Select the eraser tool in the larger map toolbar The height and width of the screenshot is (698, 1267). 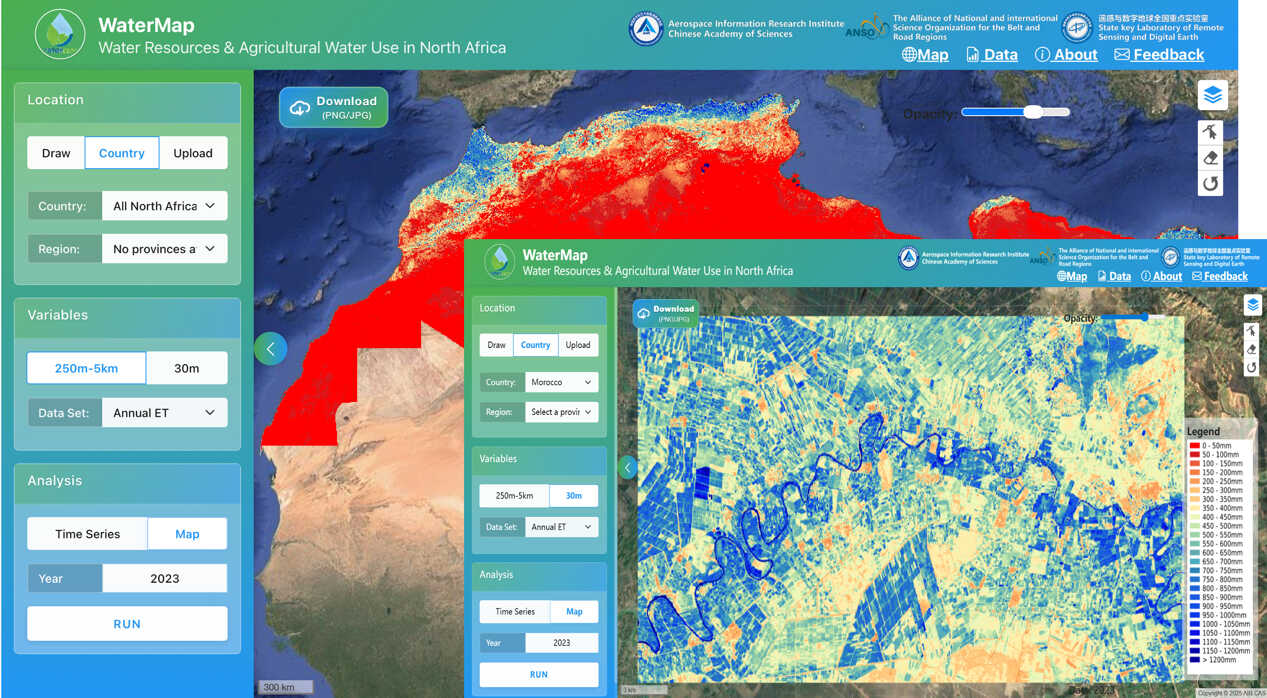(x=1210, y=158)
